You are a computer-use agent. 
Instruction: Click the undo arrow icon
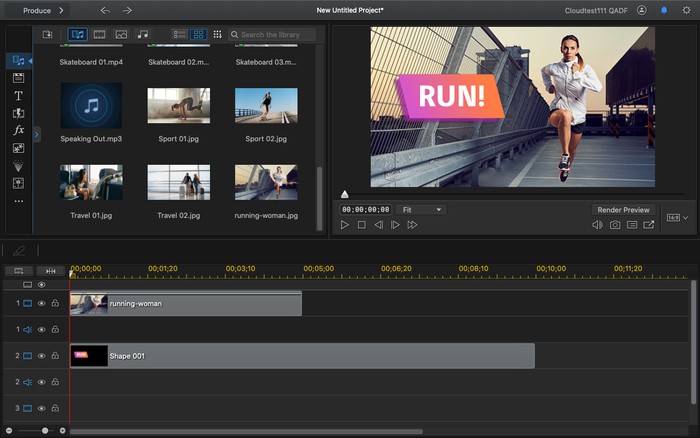[106, 10]
